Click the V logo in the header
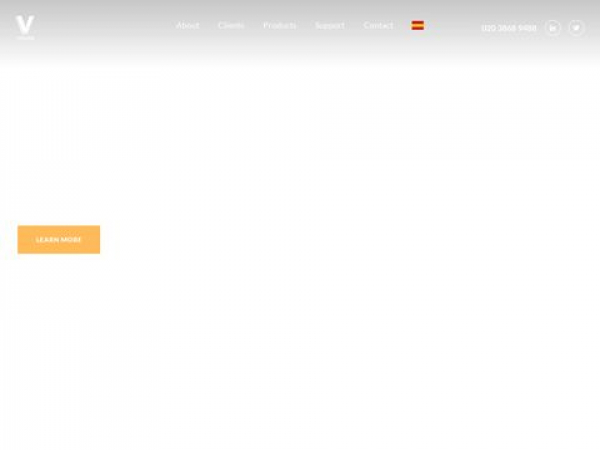Screen dimensions: 600x450 (25, 27)
